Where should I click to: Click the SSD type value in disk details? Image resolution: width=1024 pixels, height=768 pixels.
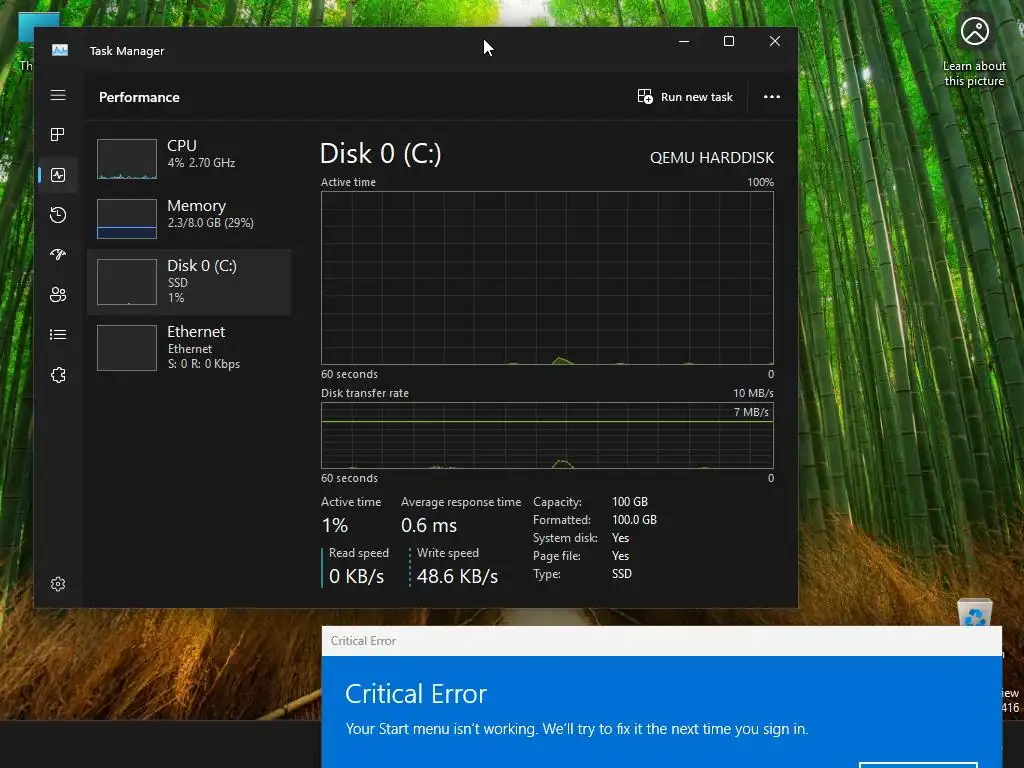click(622, 574)
